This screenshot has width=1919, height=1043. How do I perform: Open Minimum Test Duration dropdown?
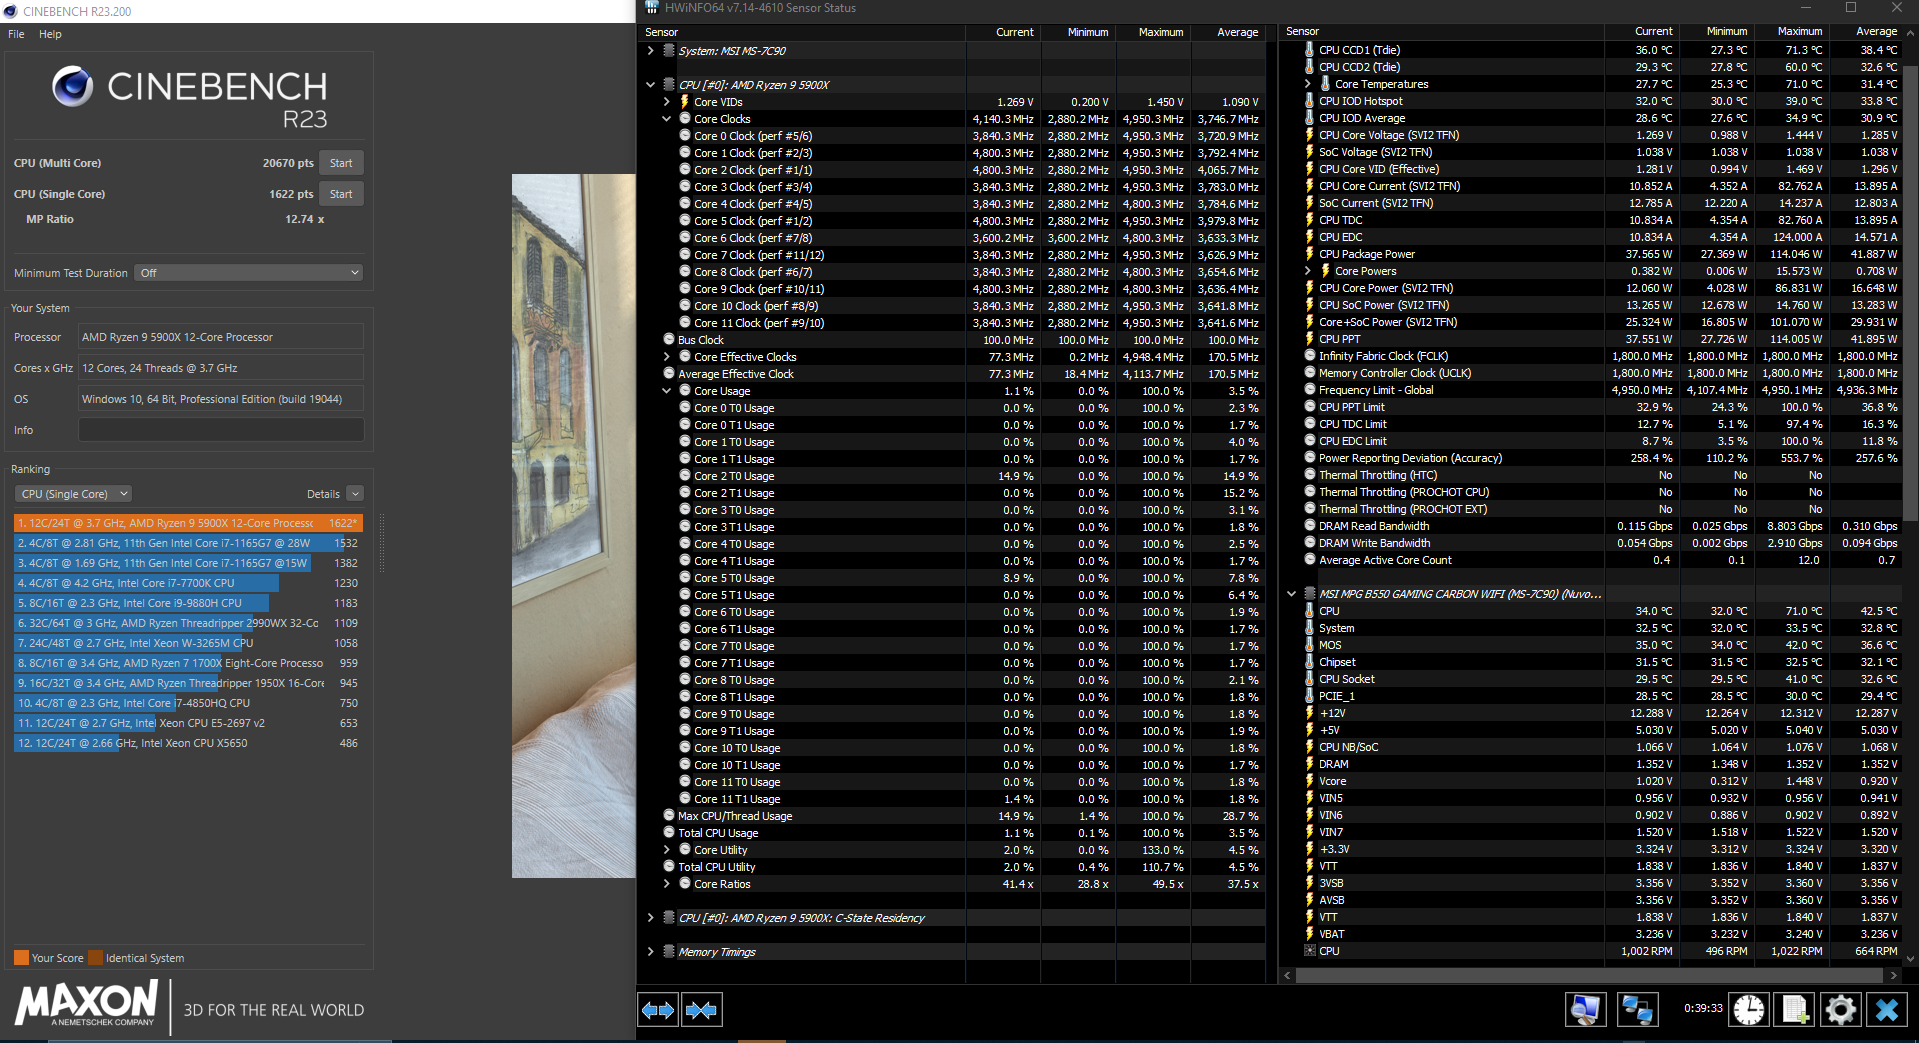tap(248, 273)
